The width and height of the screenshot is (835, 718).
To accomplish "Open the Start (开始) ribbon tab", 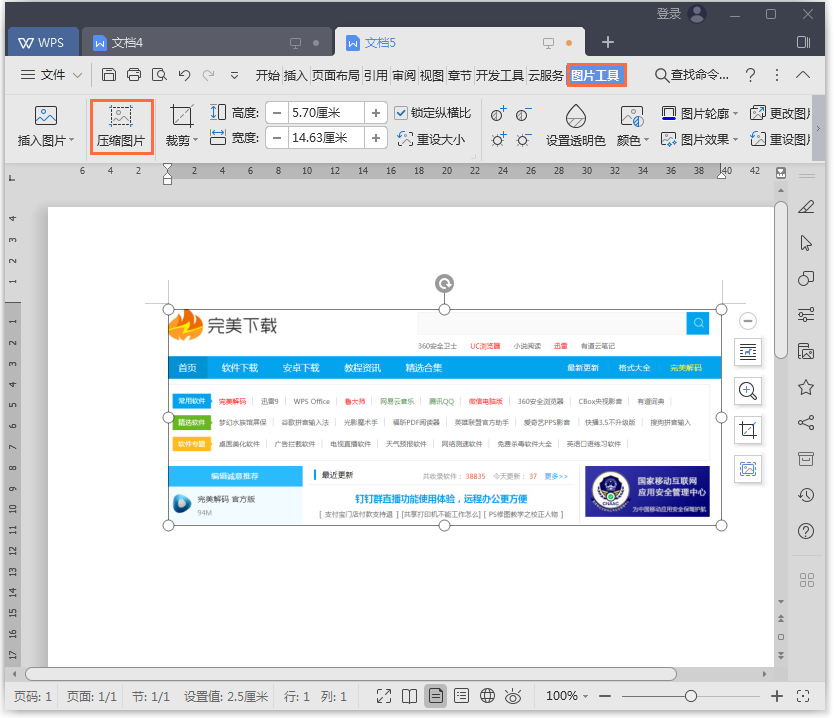I will click(267, 76).
